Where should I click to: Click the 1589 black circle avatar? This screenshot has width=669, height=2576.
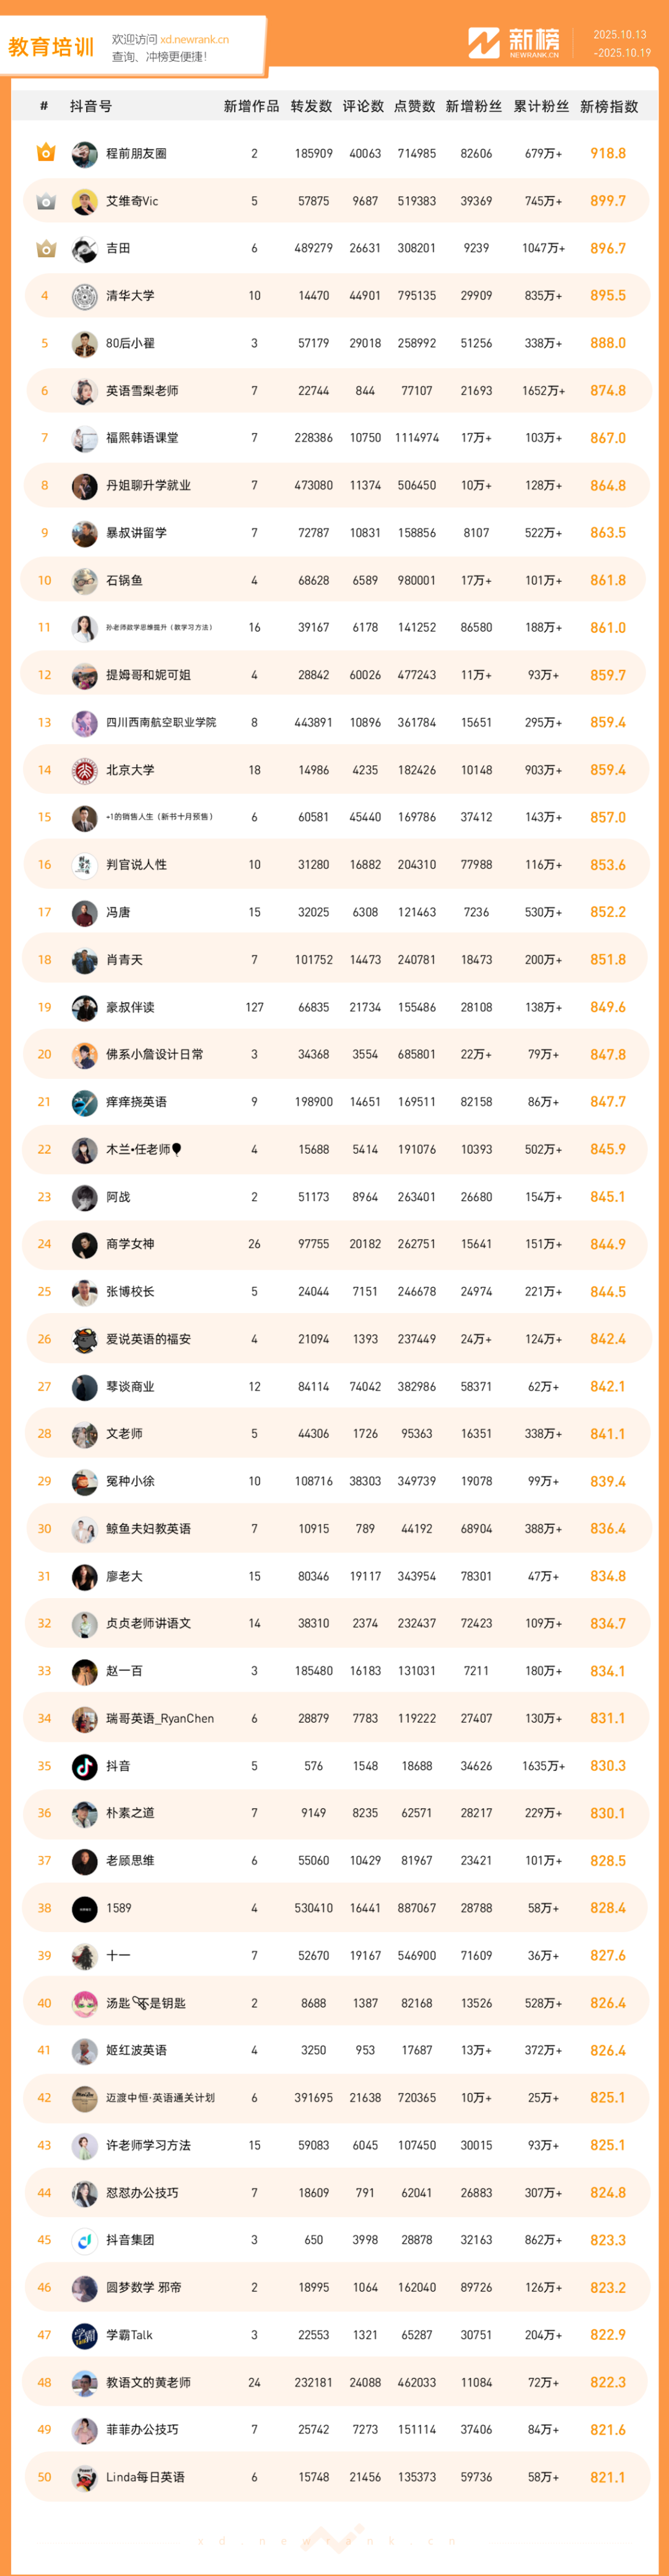point(85,1908)
